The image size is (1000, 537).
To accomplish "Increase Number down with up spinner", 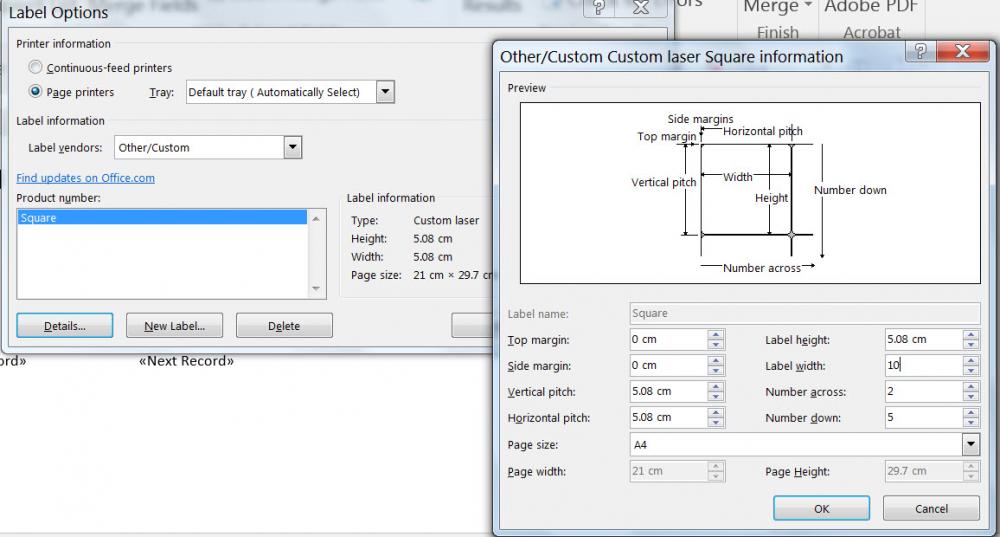I will (971, 412).
